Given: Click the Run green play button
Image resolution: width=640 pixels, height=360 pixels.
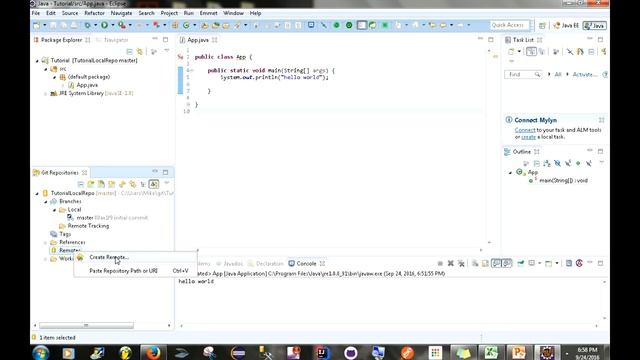Looking at the screenshot, I should 104,25.
